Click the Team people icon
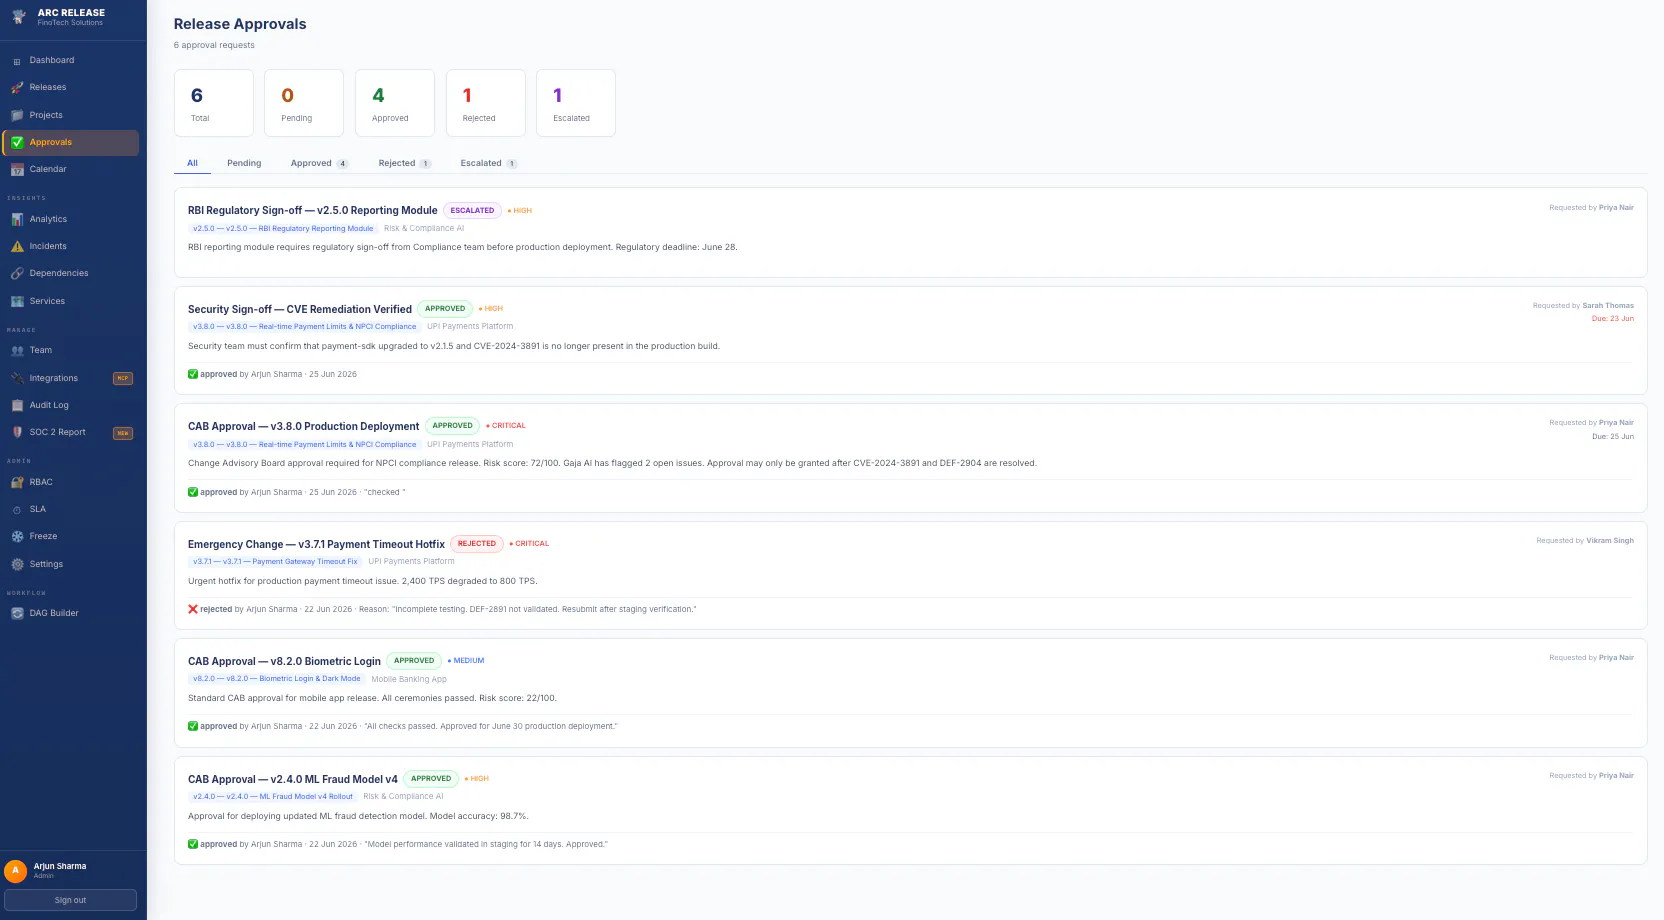 point(17,351)
